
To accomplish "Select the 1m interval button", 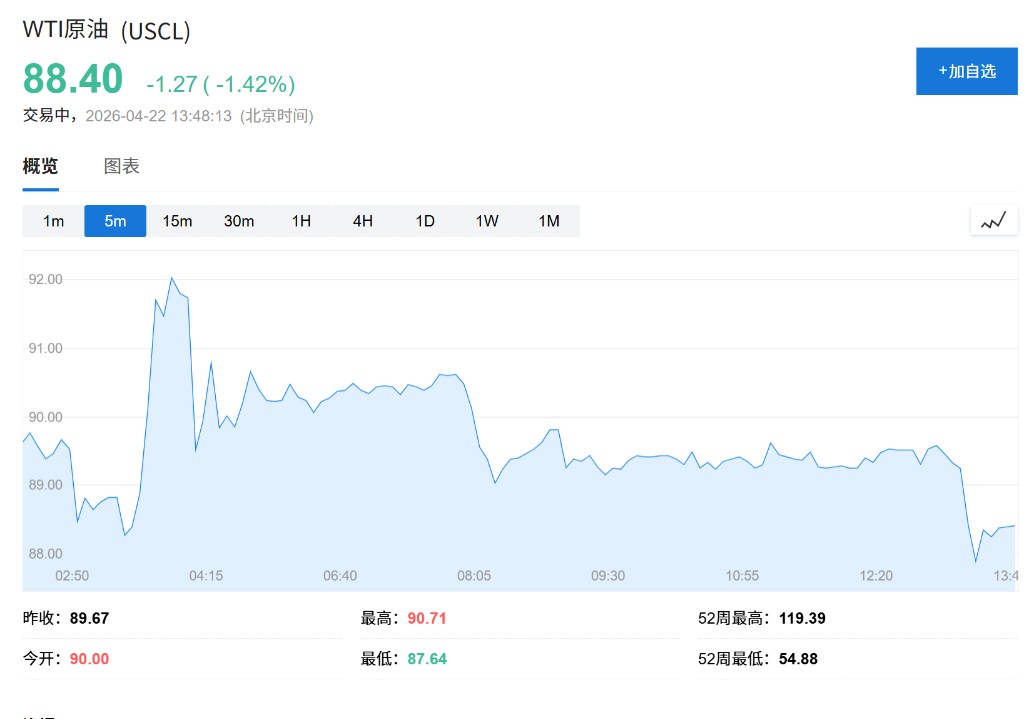I will (53, 221).
